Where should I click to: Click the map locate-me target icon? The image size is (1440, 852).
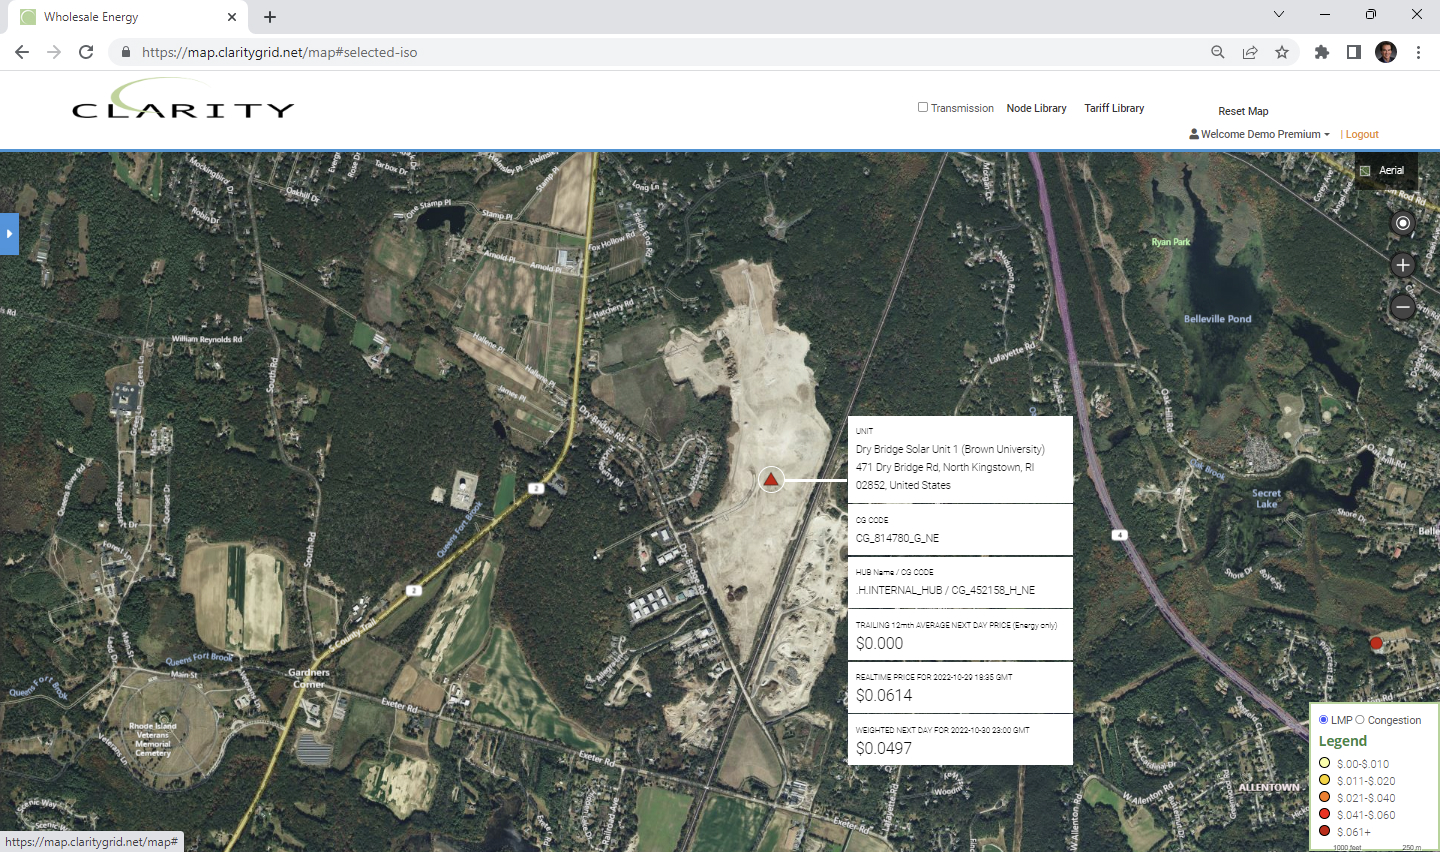coord(1403,223)
